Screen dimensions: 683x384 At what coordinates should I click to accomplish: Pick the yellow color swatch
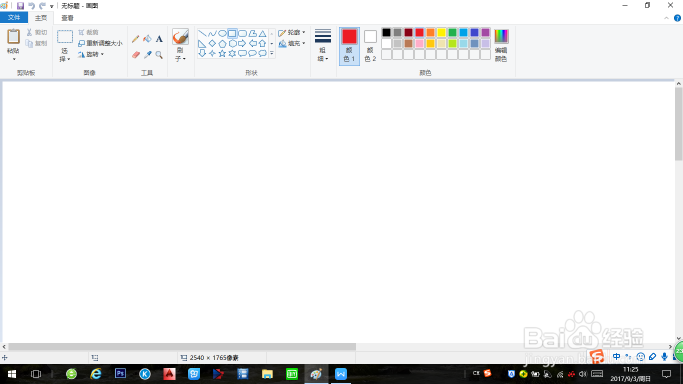click(441, 33)
